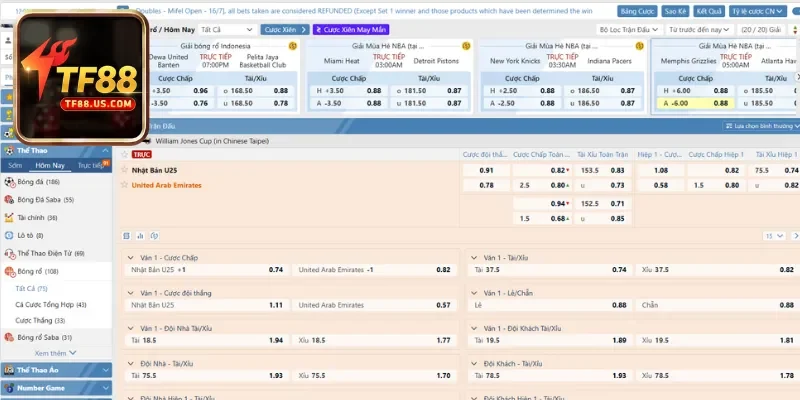Favorite United Arab Emirates with its star
The width and height of the screenshot is (800, 400).
[x=124, y=185]
